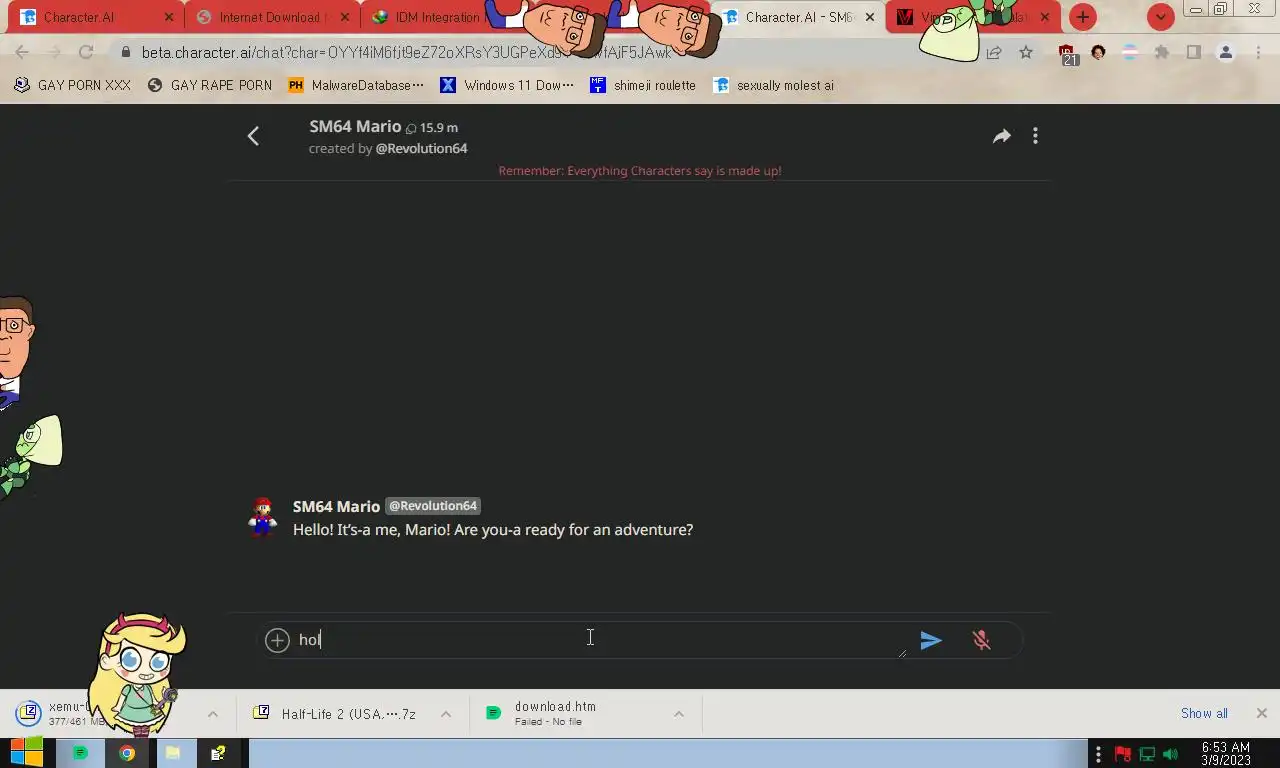Viewport: 1280px width, 768px height.
Task: Bookmark this page with the star icon
Action: pos(1026,52)
